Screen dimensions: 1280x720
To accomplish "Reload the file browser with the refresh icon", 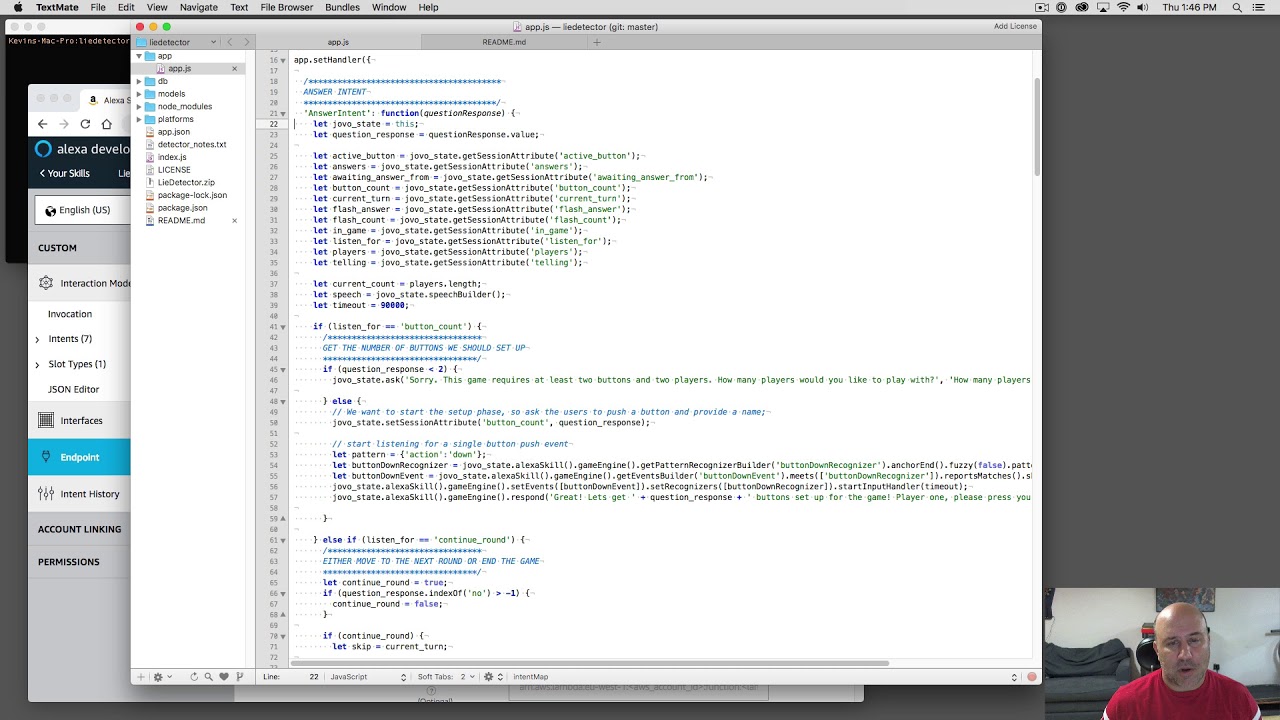I will click(194, 677).
